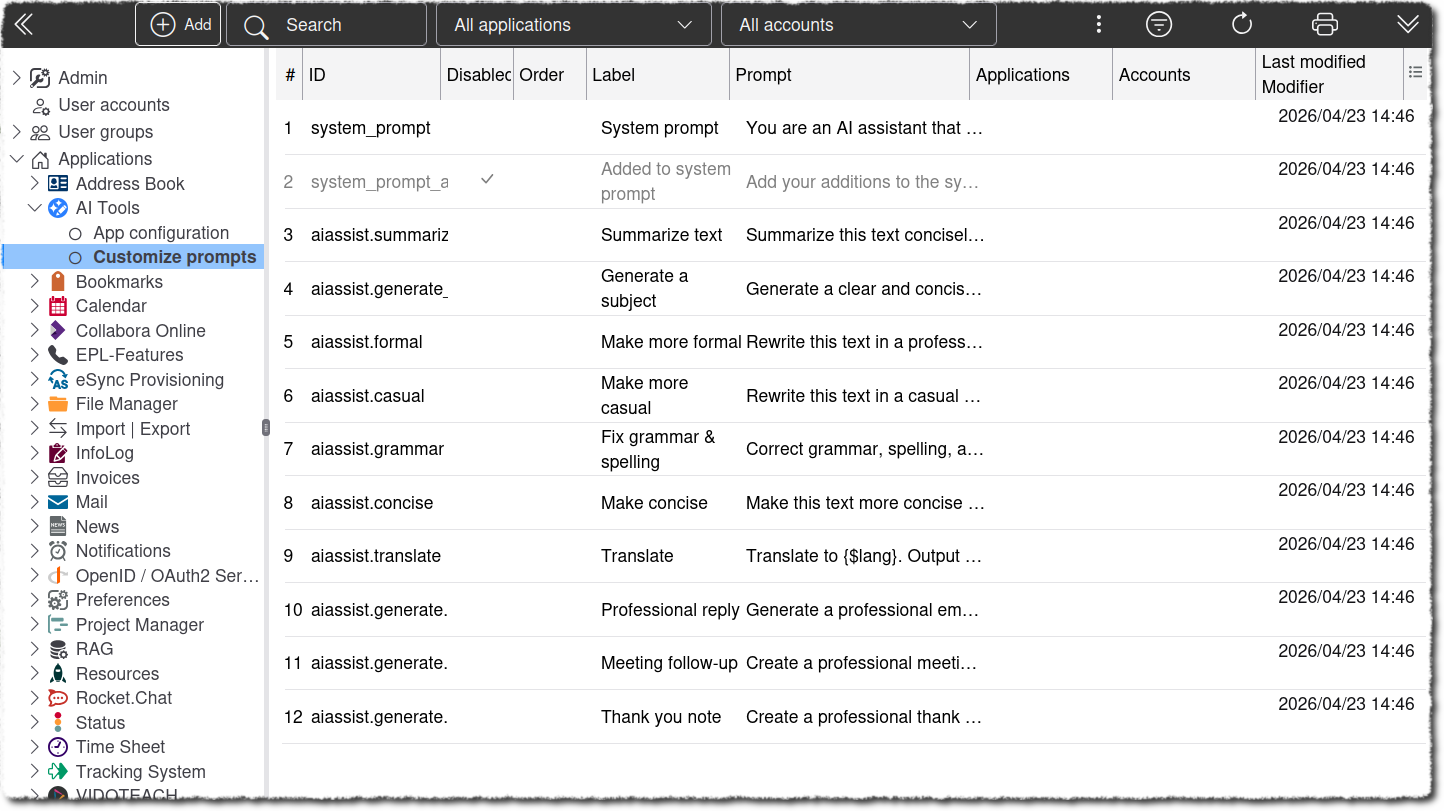
Task: Click the Rocket.Chat icon in tree
Action: coord(58,698)
